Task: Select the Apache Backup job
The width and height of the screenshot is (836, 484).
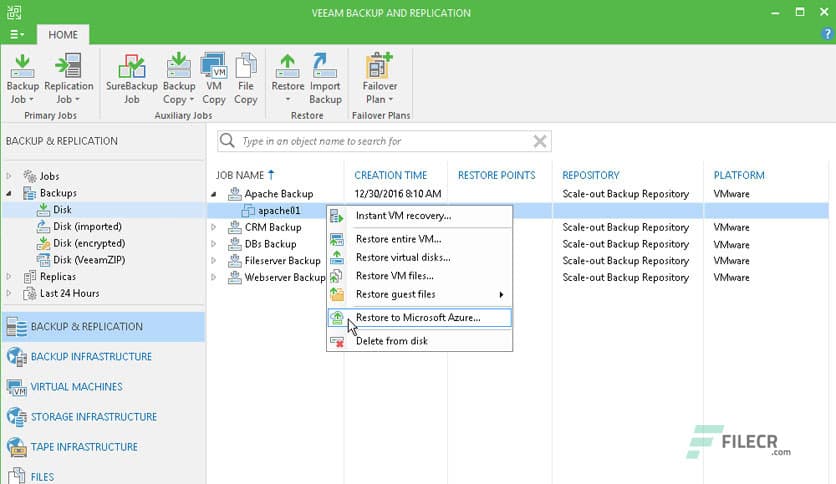Action: point(278,194)
